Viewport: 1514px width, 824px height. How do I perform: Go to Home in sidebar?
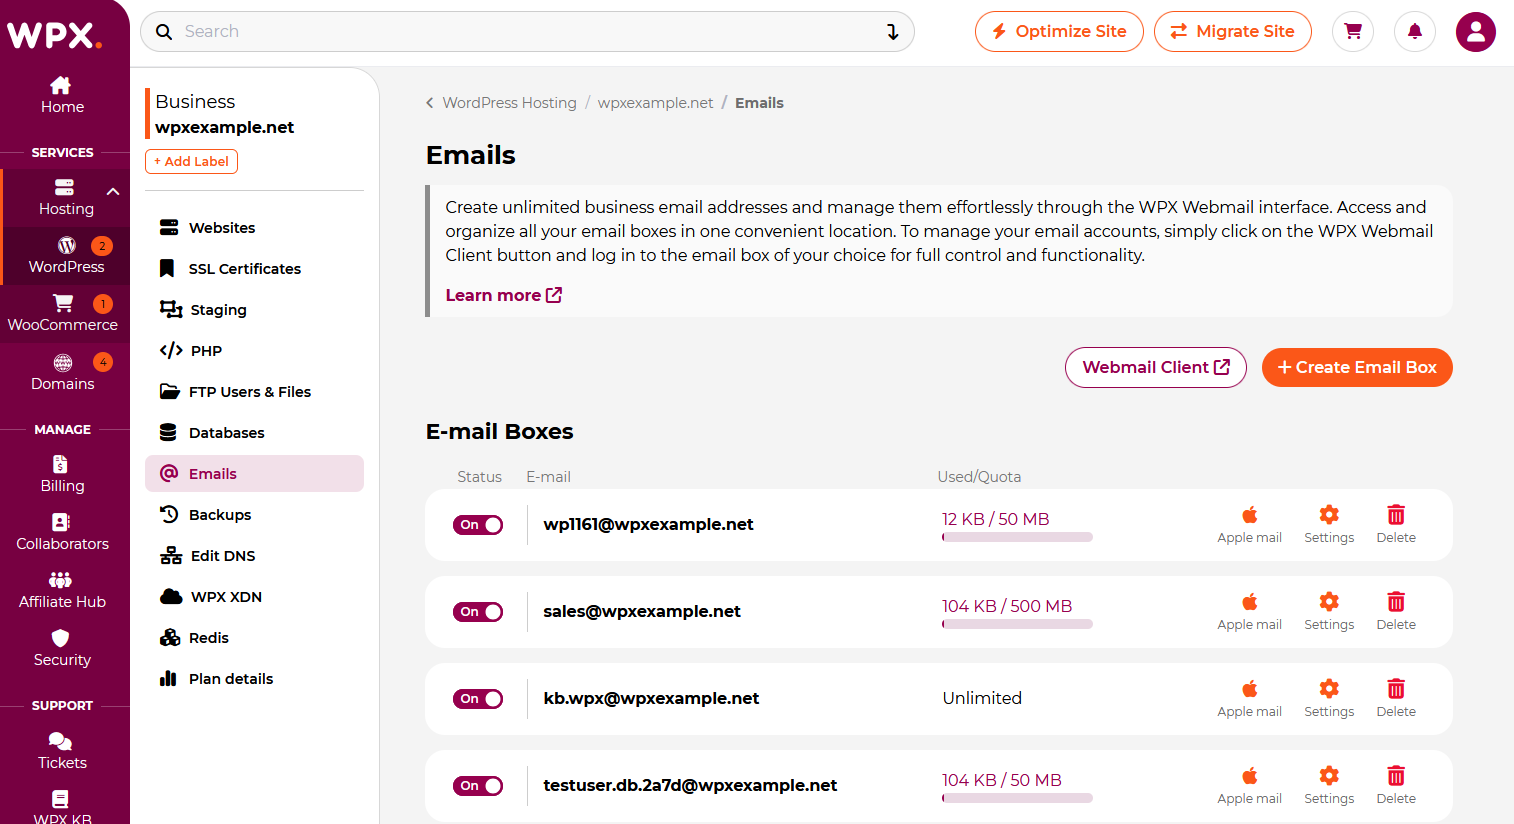pyautogui.click(x=62, y=95)
